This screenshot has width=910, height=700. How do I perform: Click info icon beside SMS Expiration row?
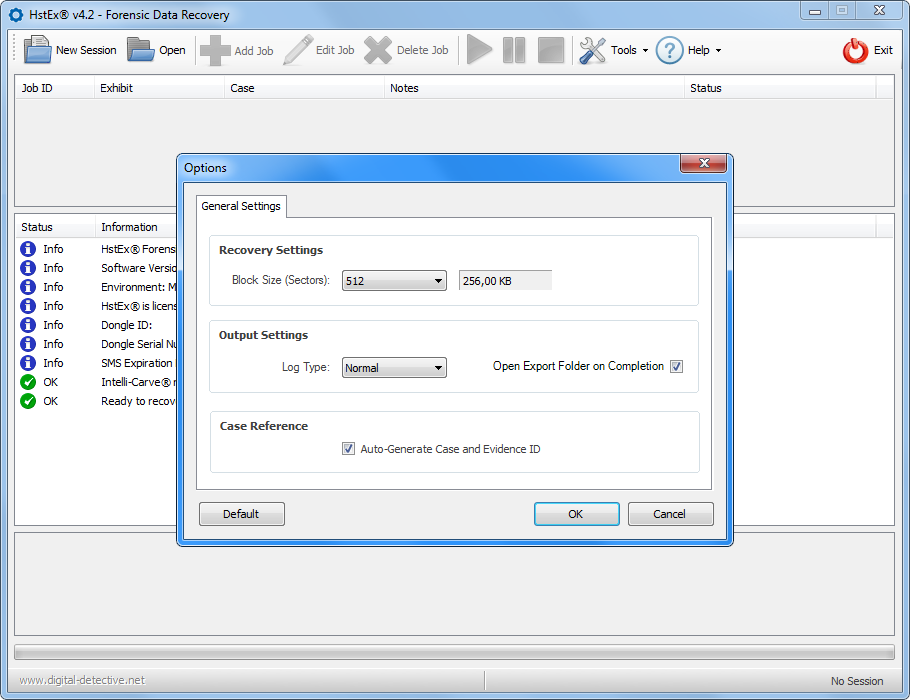click(28, 363)
